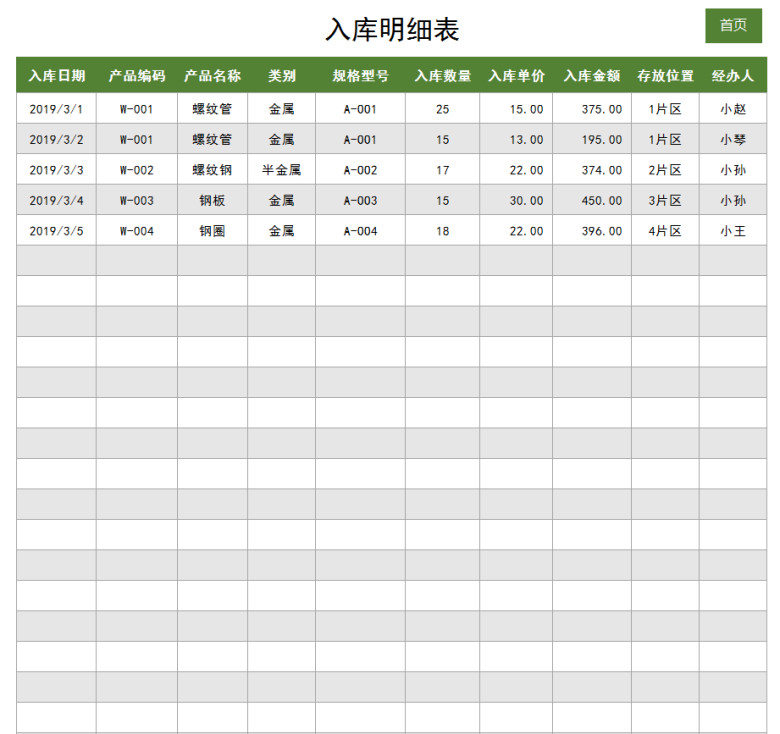Select location cell 2片区
Viewport: 780px width, 734px height.
pyautogui.click(x=665, y=170)
